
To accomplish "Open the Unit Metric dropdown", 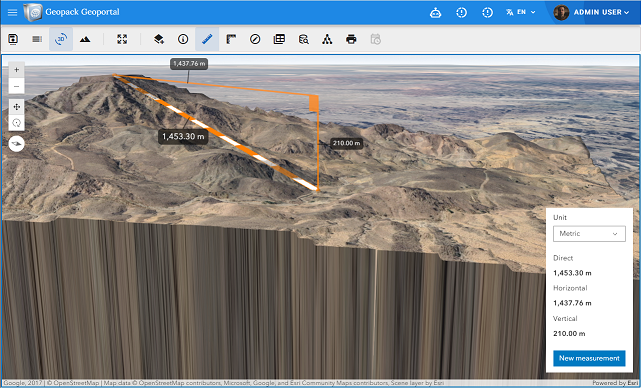I will tap(589, 234).
